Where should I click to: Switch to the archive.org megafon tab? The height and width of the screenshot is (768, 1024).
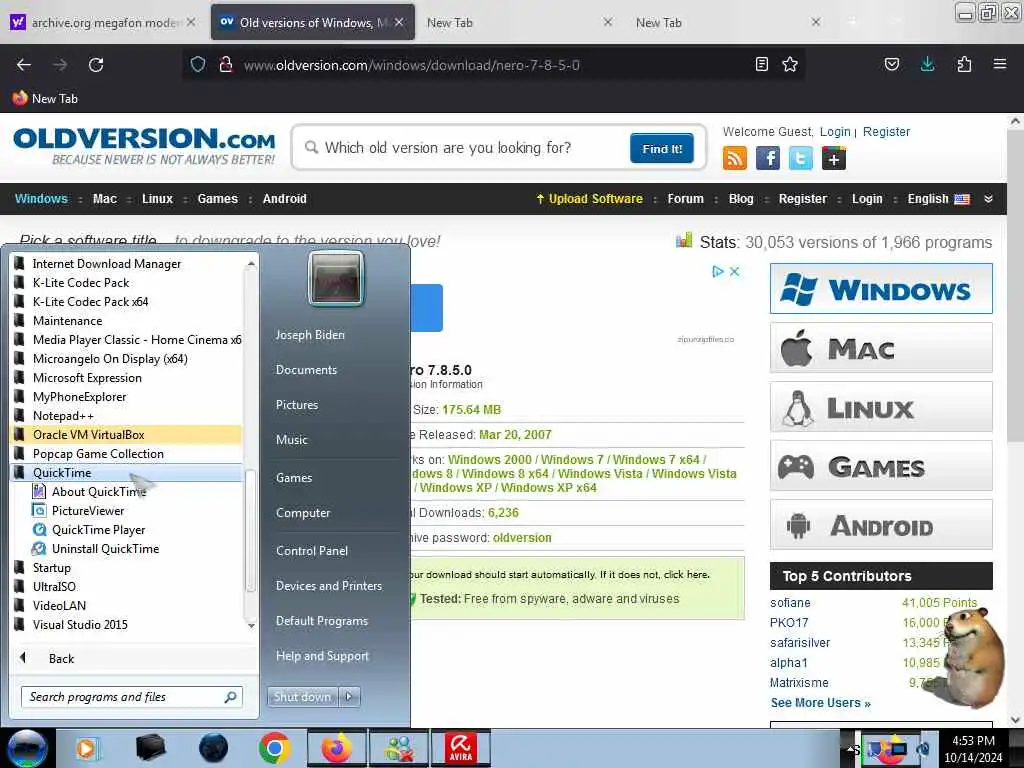click(x=104, y=22)
